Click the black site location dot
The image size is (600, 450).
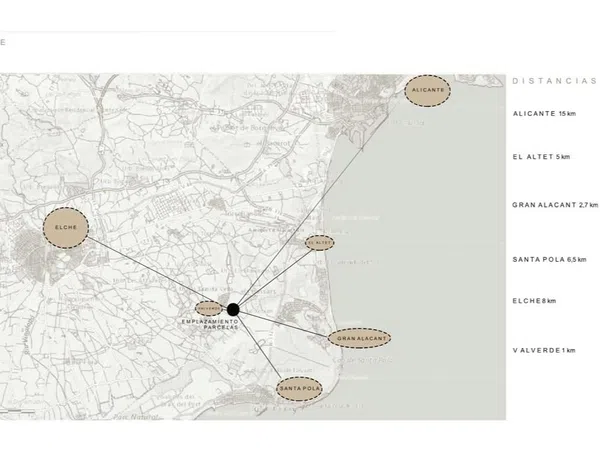[x=233, y=310]
